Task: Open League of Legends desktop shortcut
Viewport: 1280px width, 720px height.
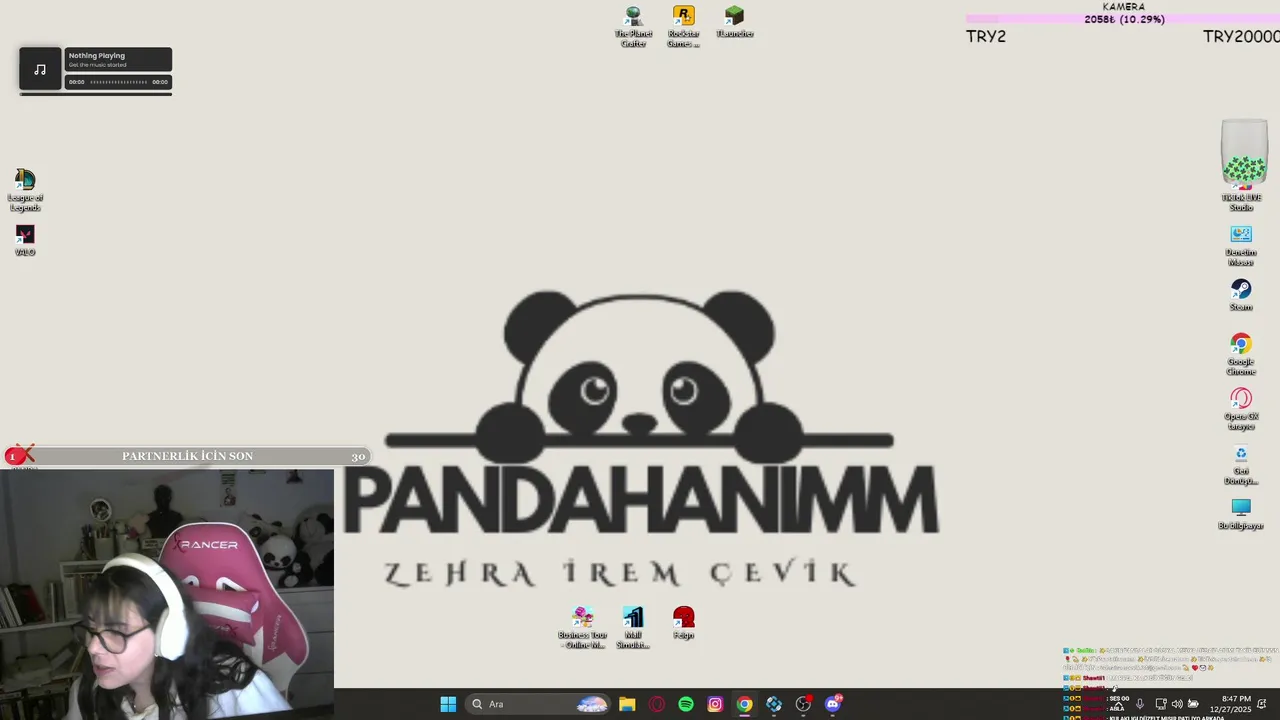Action: click(25, 190)
